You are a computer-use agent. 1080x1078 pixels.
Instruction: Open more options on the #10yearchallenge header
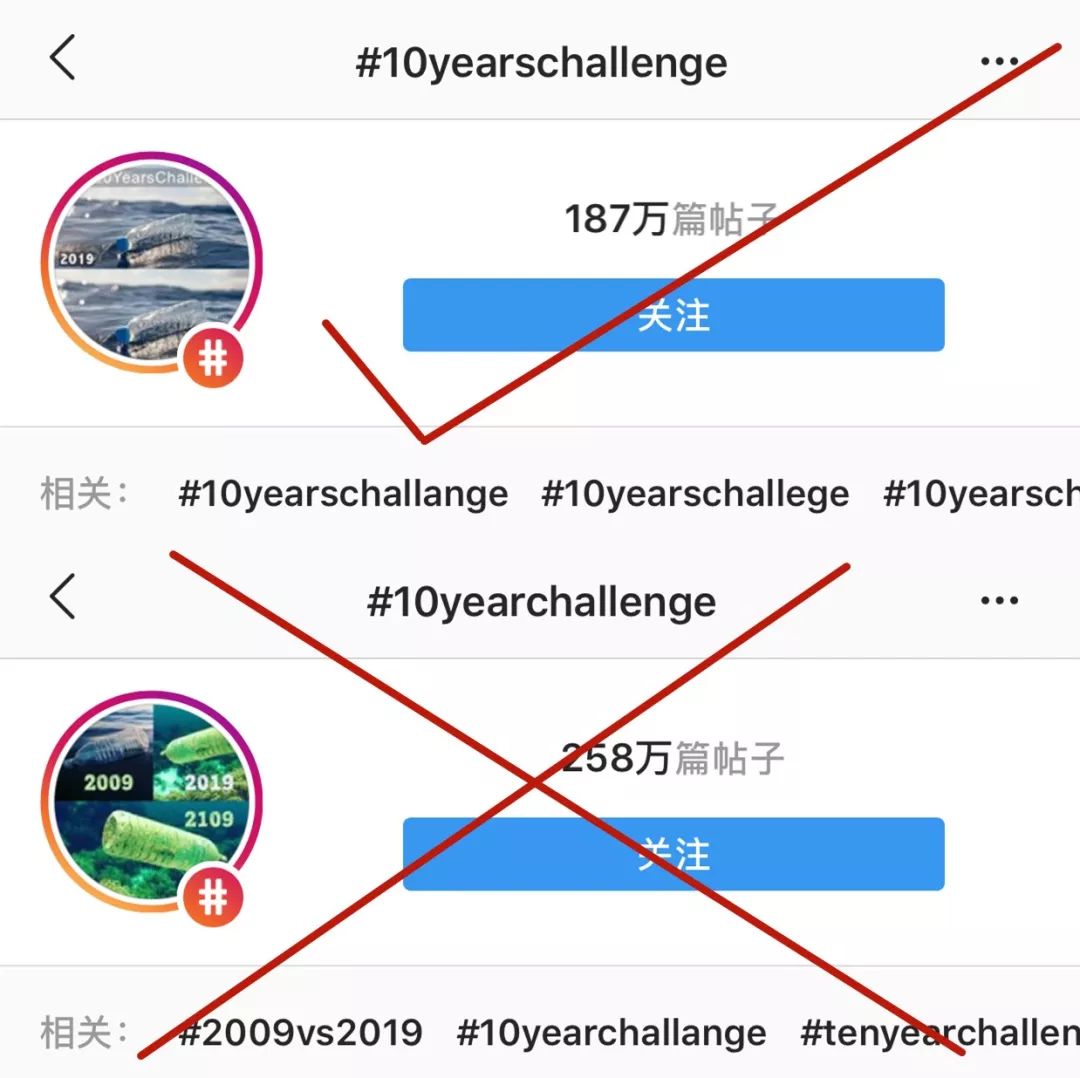[999, 600]
